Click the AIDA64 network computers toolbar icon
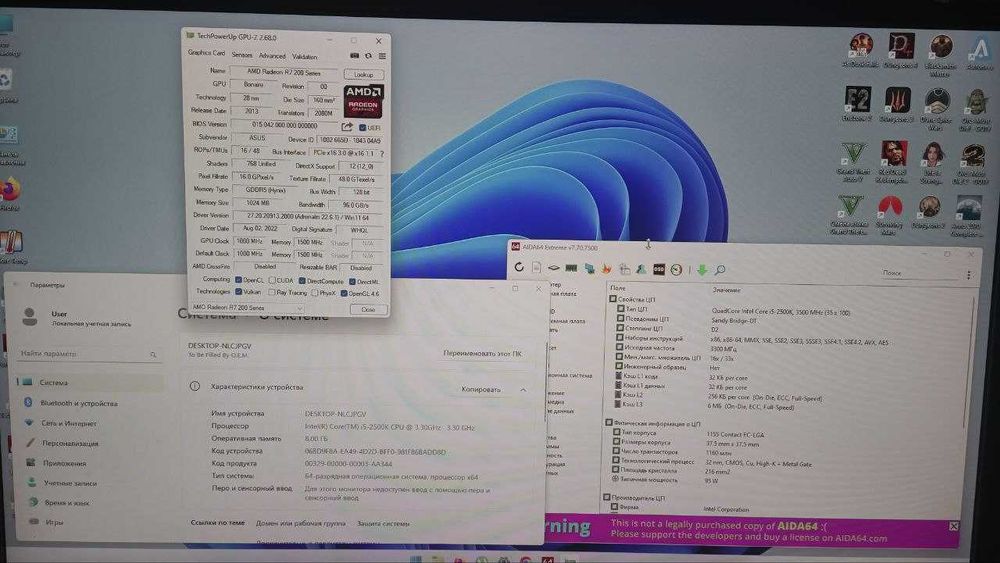The height and width of the screenshot is (563, 1000). pos(589,268)
